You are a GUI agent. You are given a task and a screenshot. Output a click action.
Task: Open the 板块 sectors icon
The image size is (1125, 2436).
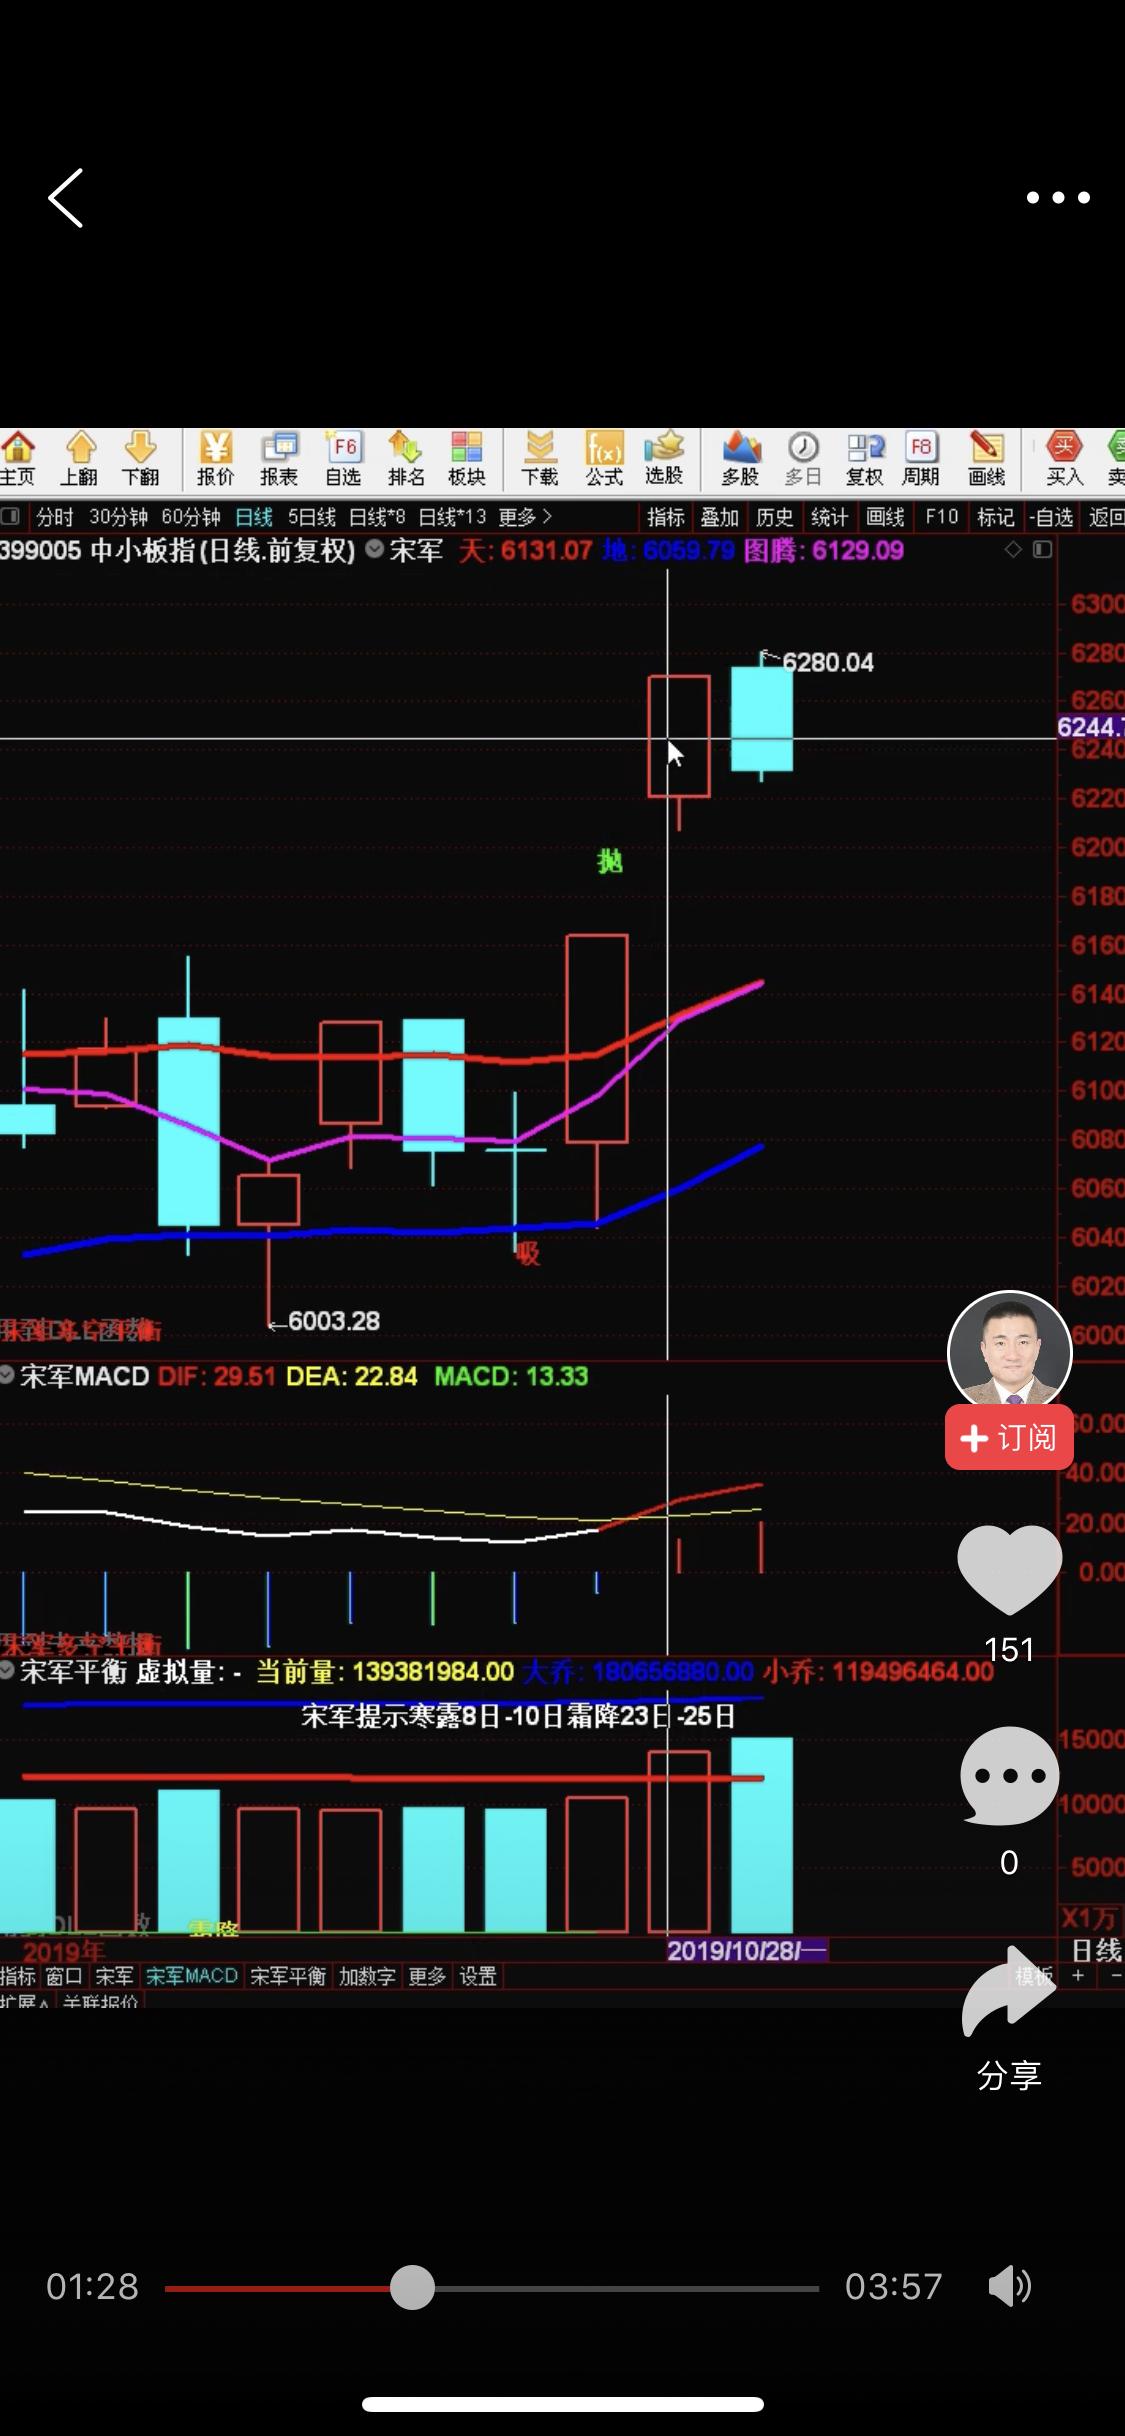467,459
